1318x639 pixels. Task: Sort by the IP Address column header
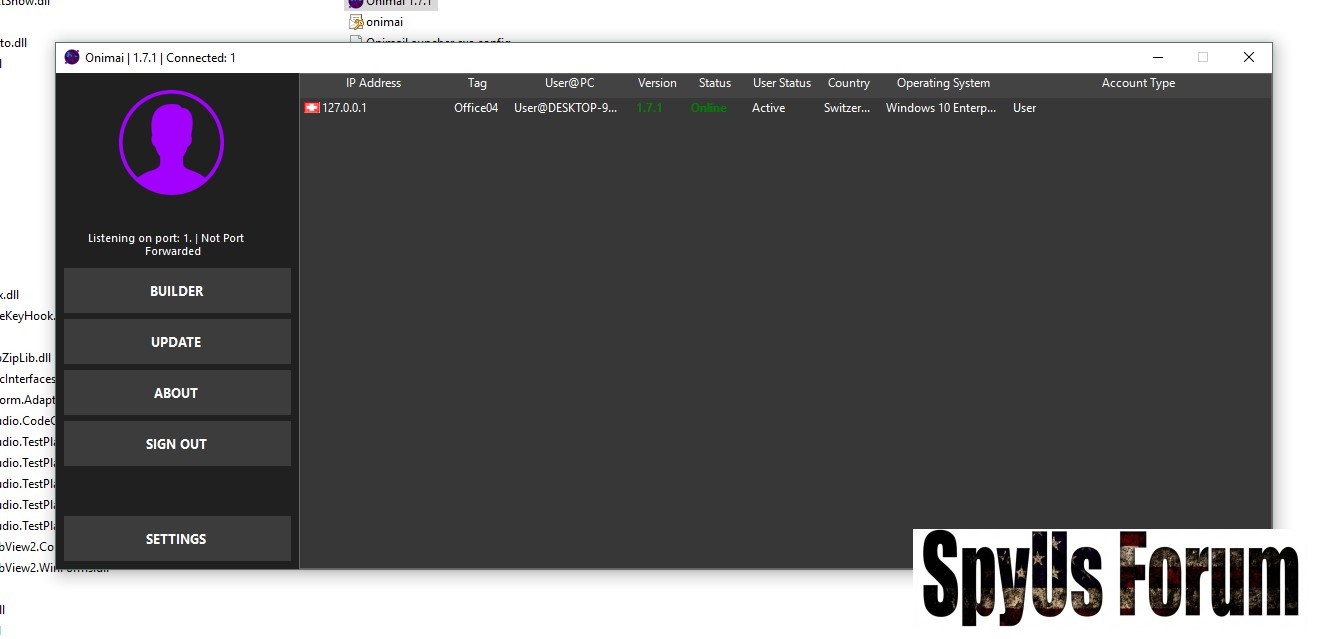(x=373, y=83)
